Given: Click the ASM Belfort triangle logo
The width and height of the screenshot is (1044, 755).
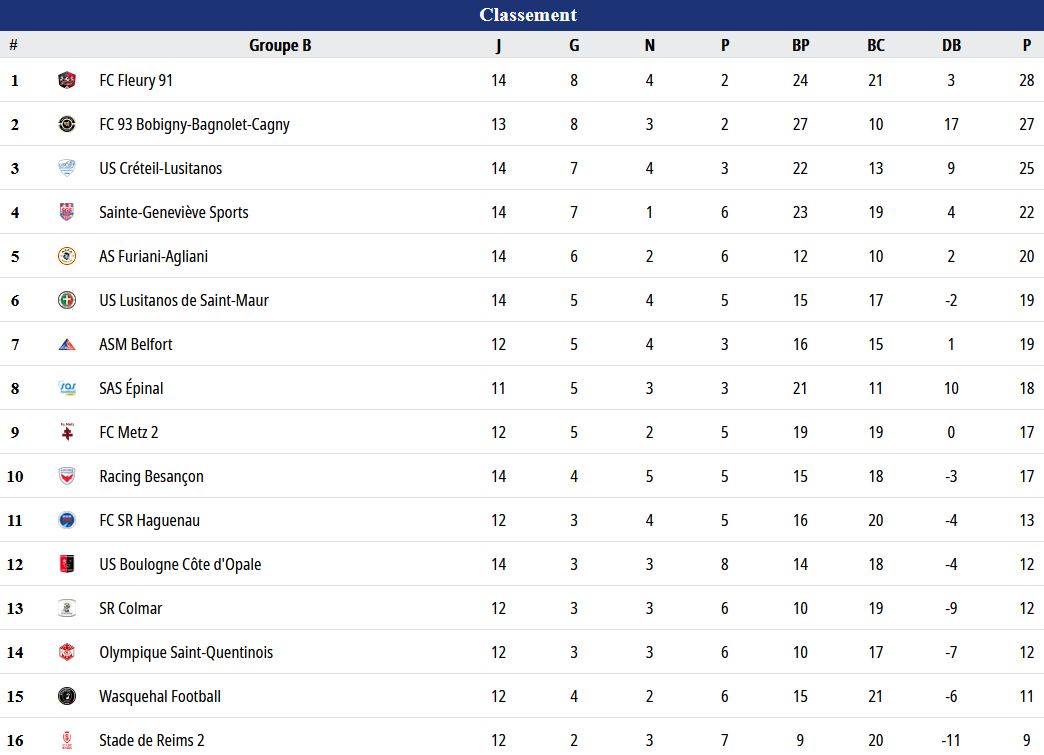Looking at the screenshot, I should click(x=67, y=344).
